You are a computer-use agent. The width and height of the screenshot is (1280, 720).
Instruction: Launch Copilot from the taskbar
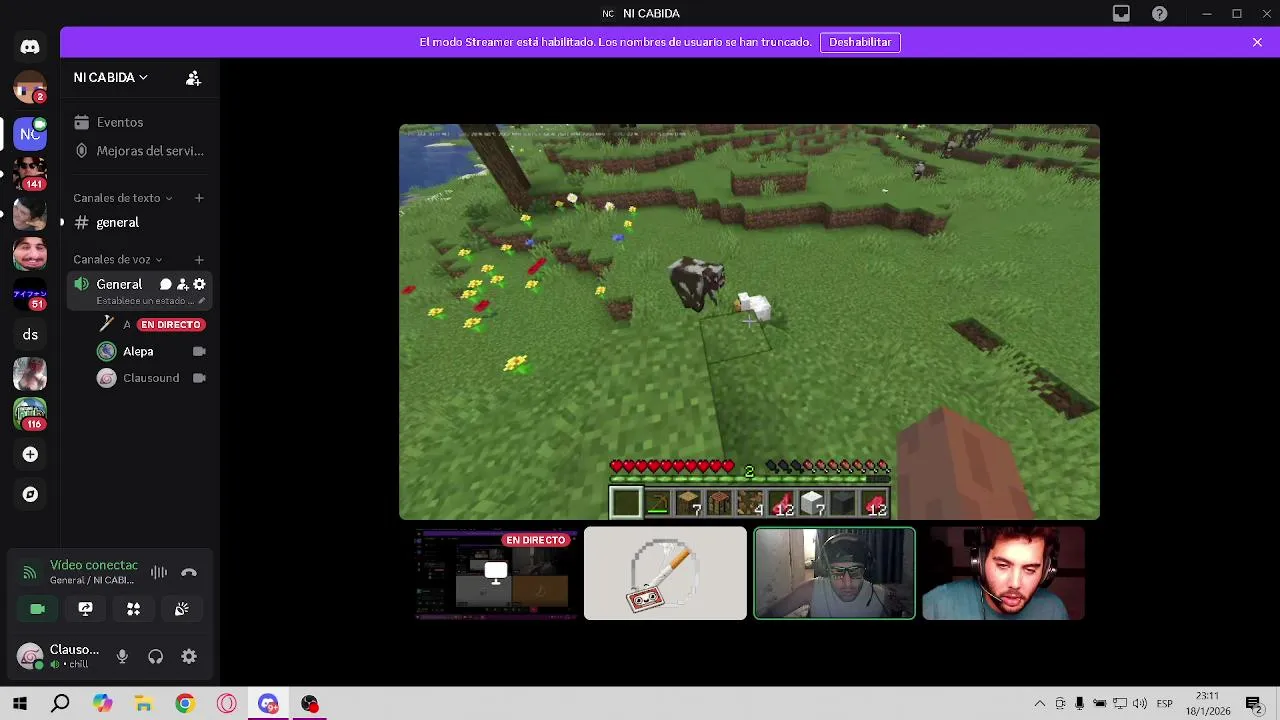[102, 704]
